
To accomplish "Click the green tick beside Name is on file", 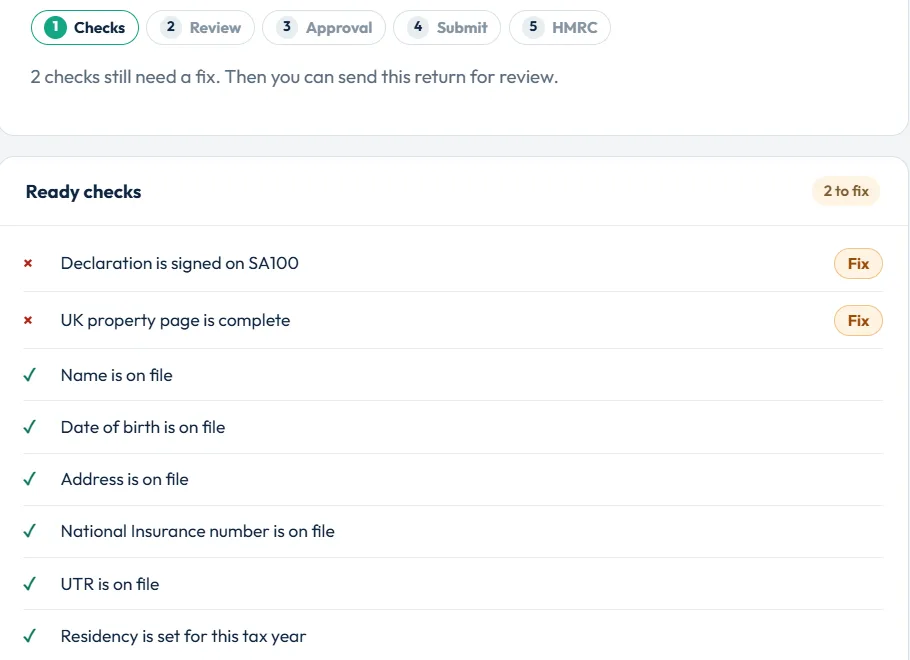I will tap(30, 375).
